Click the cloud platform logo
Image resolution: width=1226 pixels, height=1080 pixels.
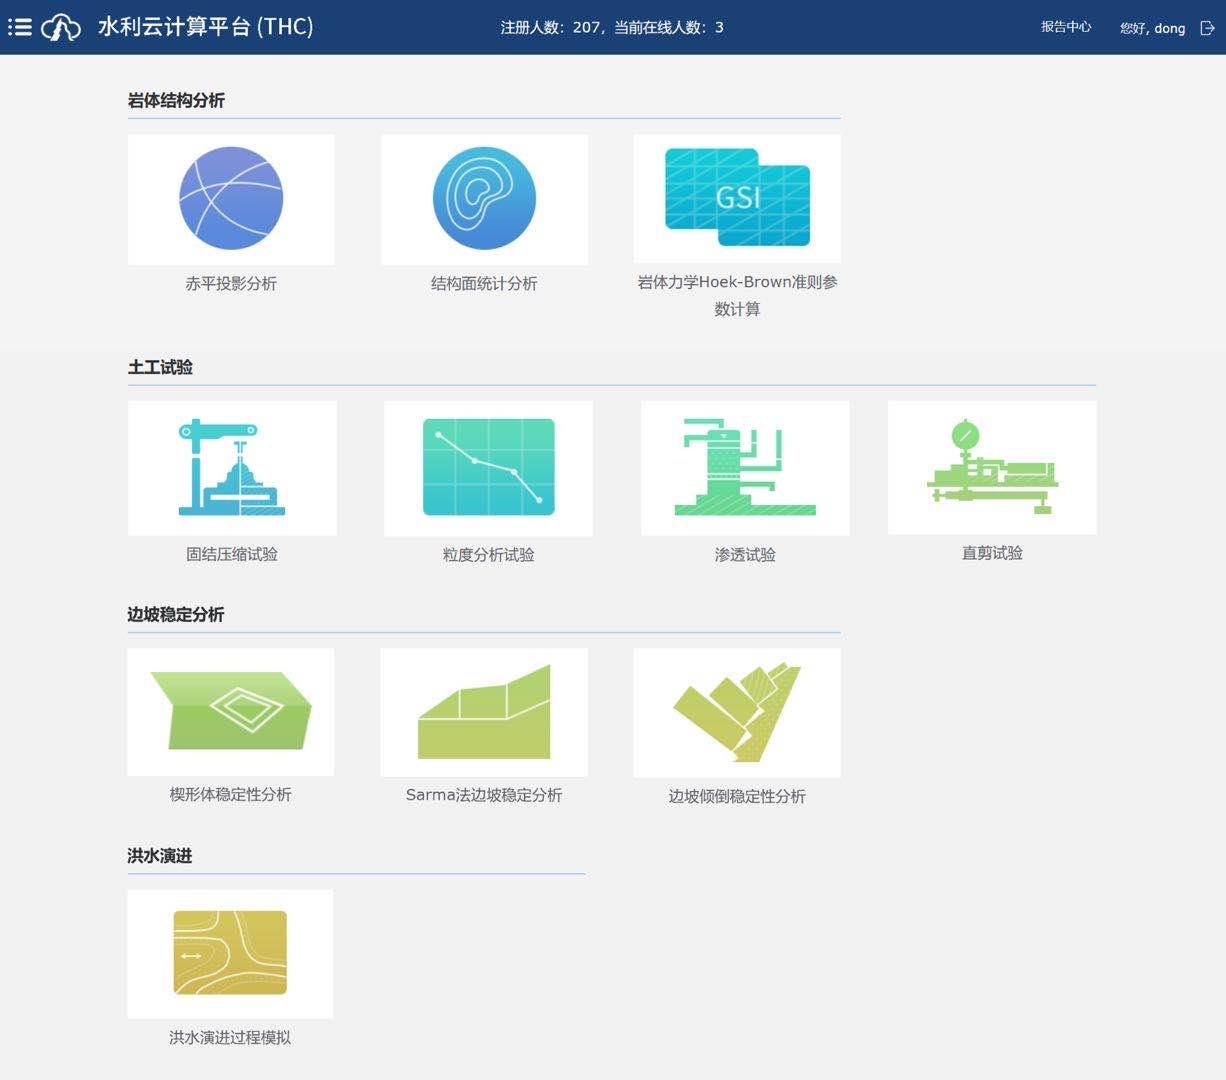click(61, 27)
